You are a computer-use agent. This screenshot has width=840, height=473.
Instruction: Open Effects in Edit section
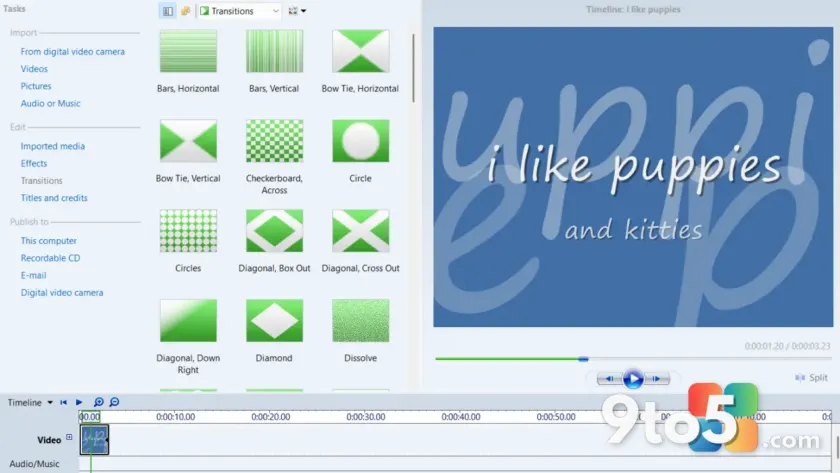(x=34, y=163)
